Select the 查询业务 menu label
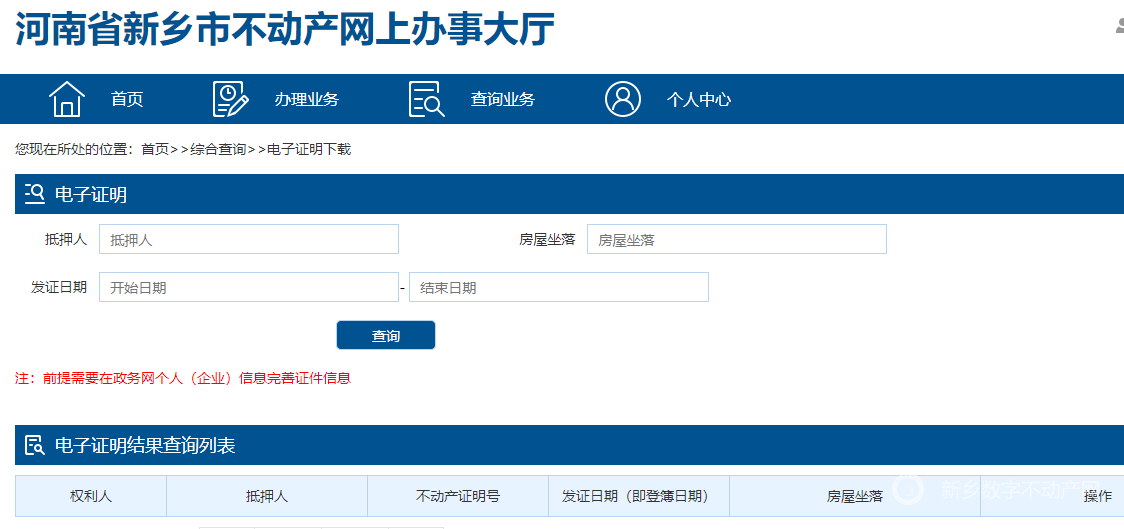The height and width of the screenshot is (529, 1124). pos(503,99)
